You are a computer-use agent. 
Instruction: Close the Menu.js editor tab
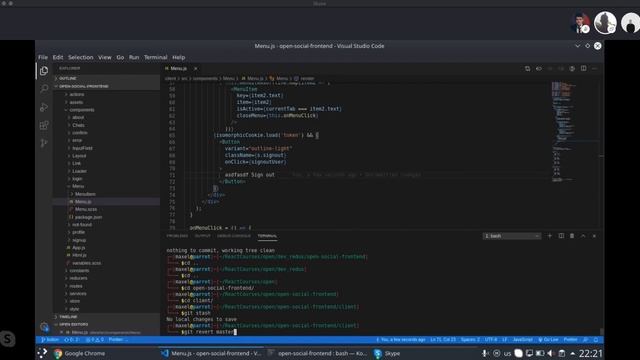coord(196,69)
